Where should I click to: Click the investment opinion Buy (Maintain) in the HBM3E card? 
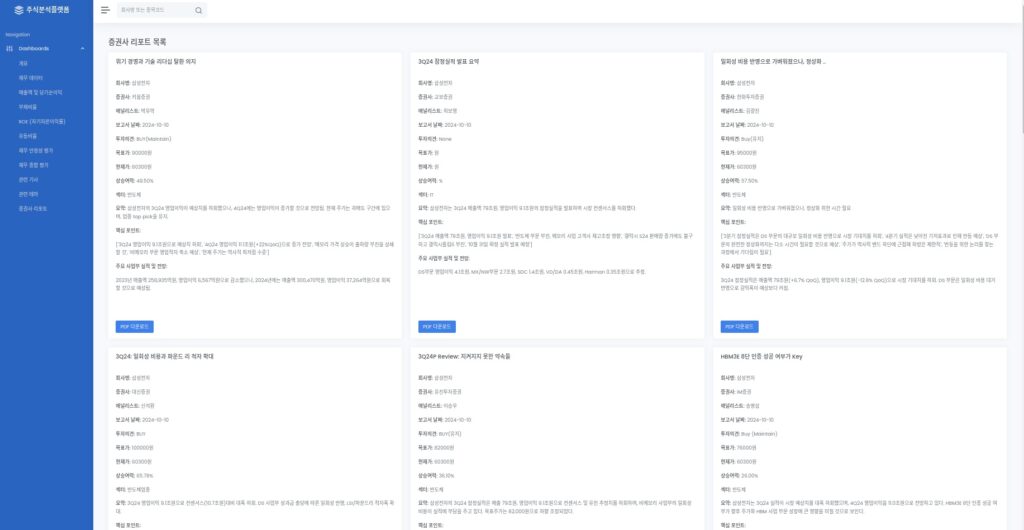[758, 433]
